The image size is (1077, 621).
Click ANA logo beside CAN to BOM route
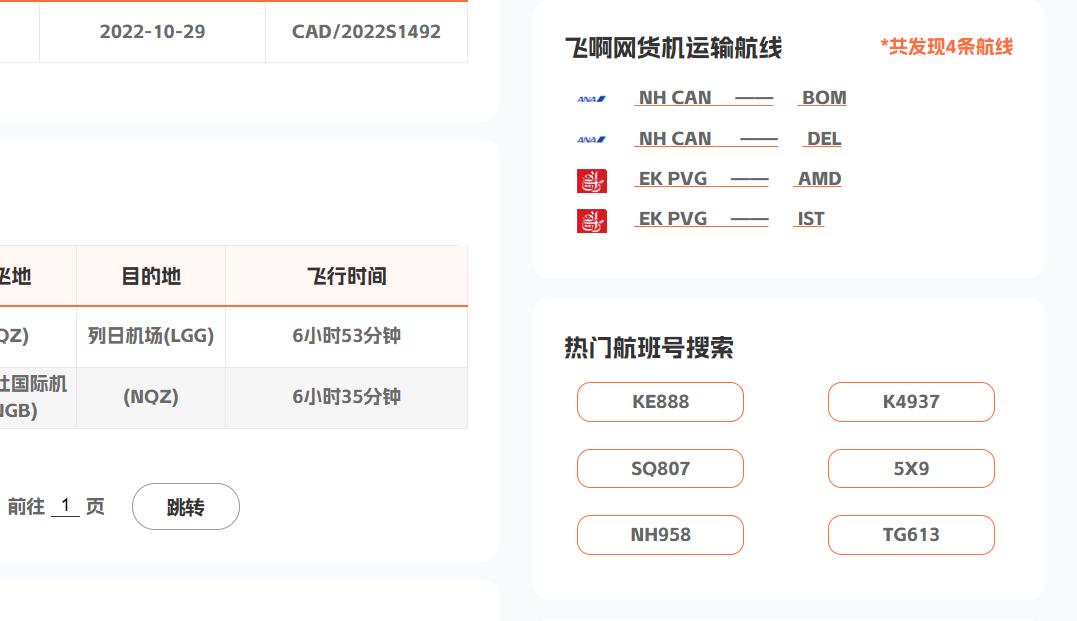pos(591,99)
